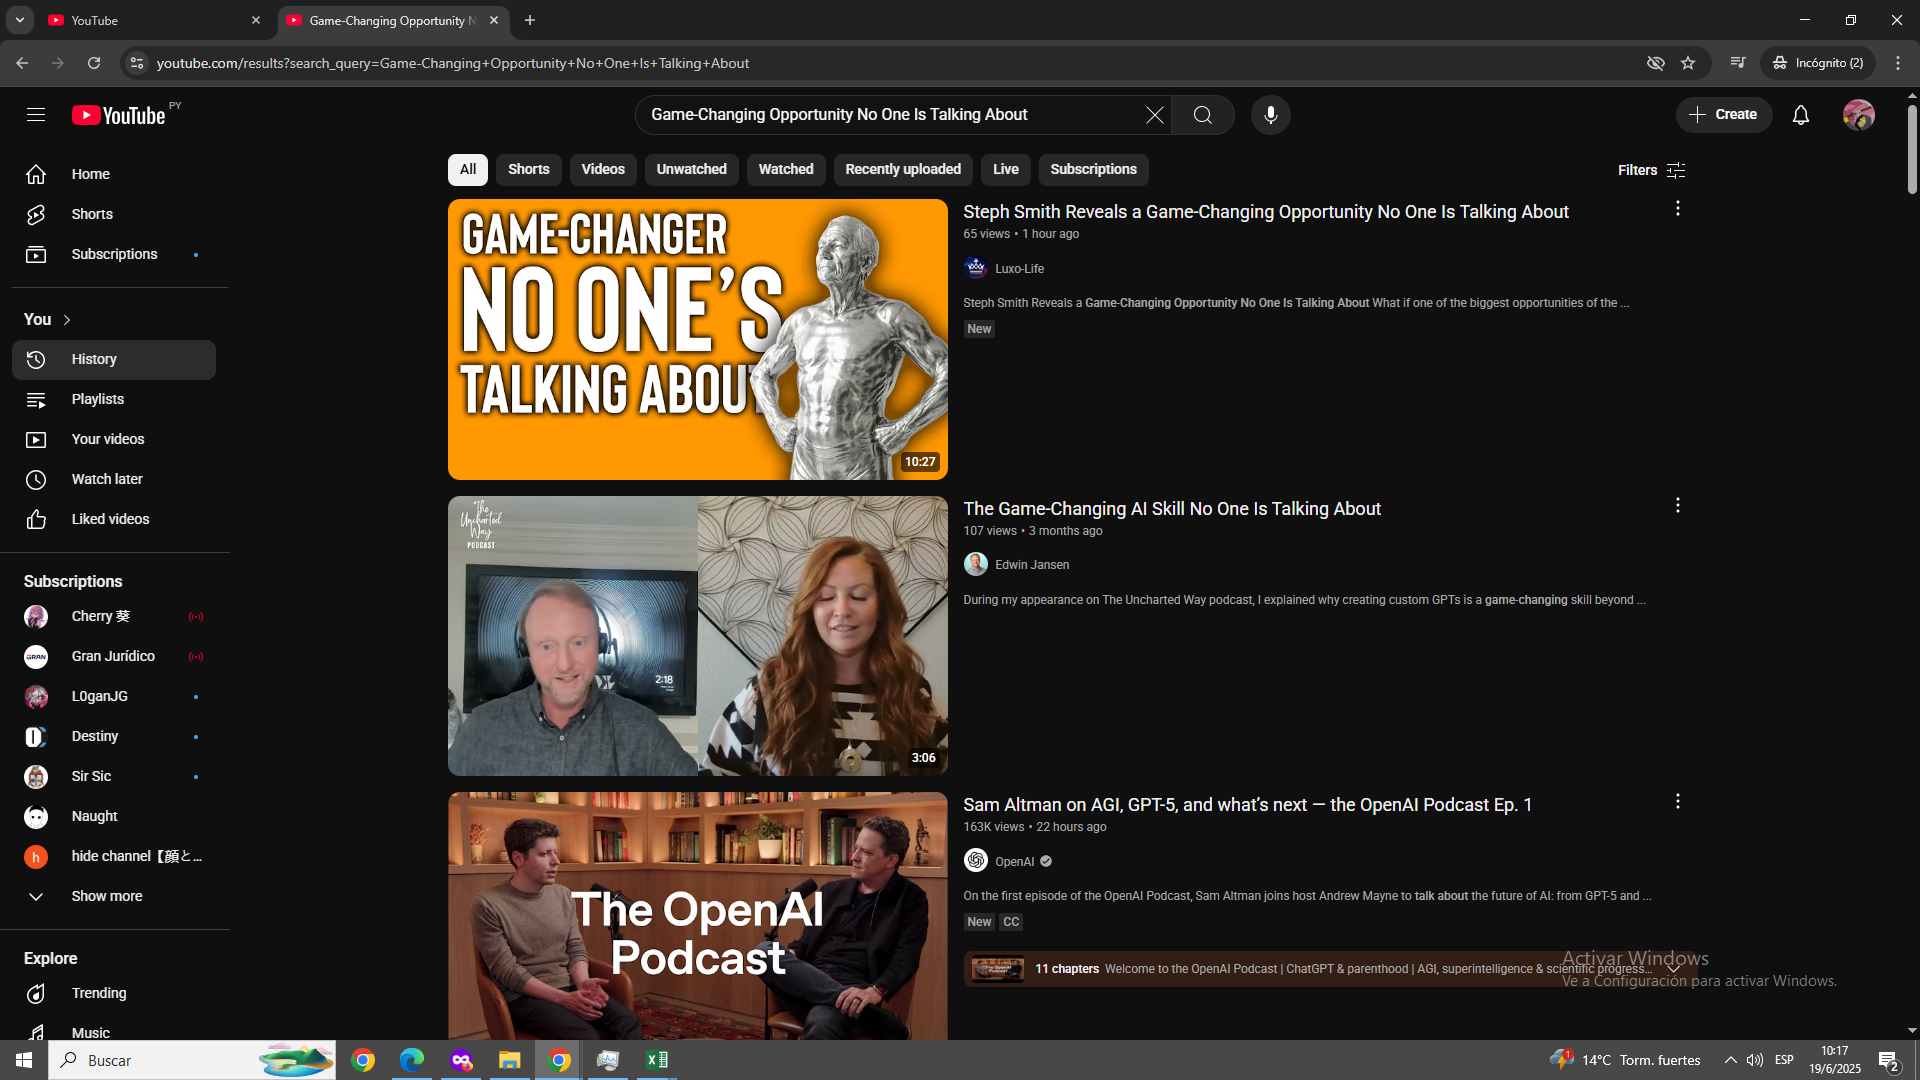
Task: Play the Game-Changer orange thumbnail video
Action: 698,340
